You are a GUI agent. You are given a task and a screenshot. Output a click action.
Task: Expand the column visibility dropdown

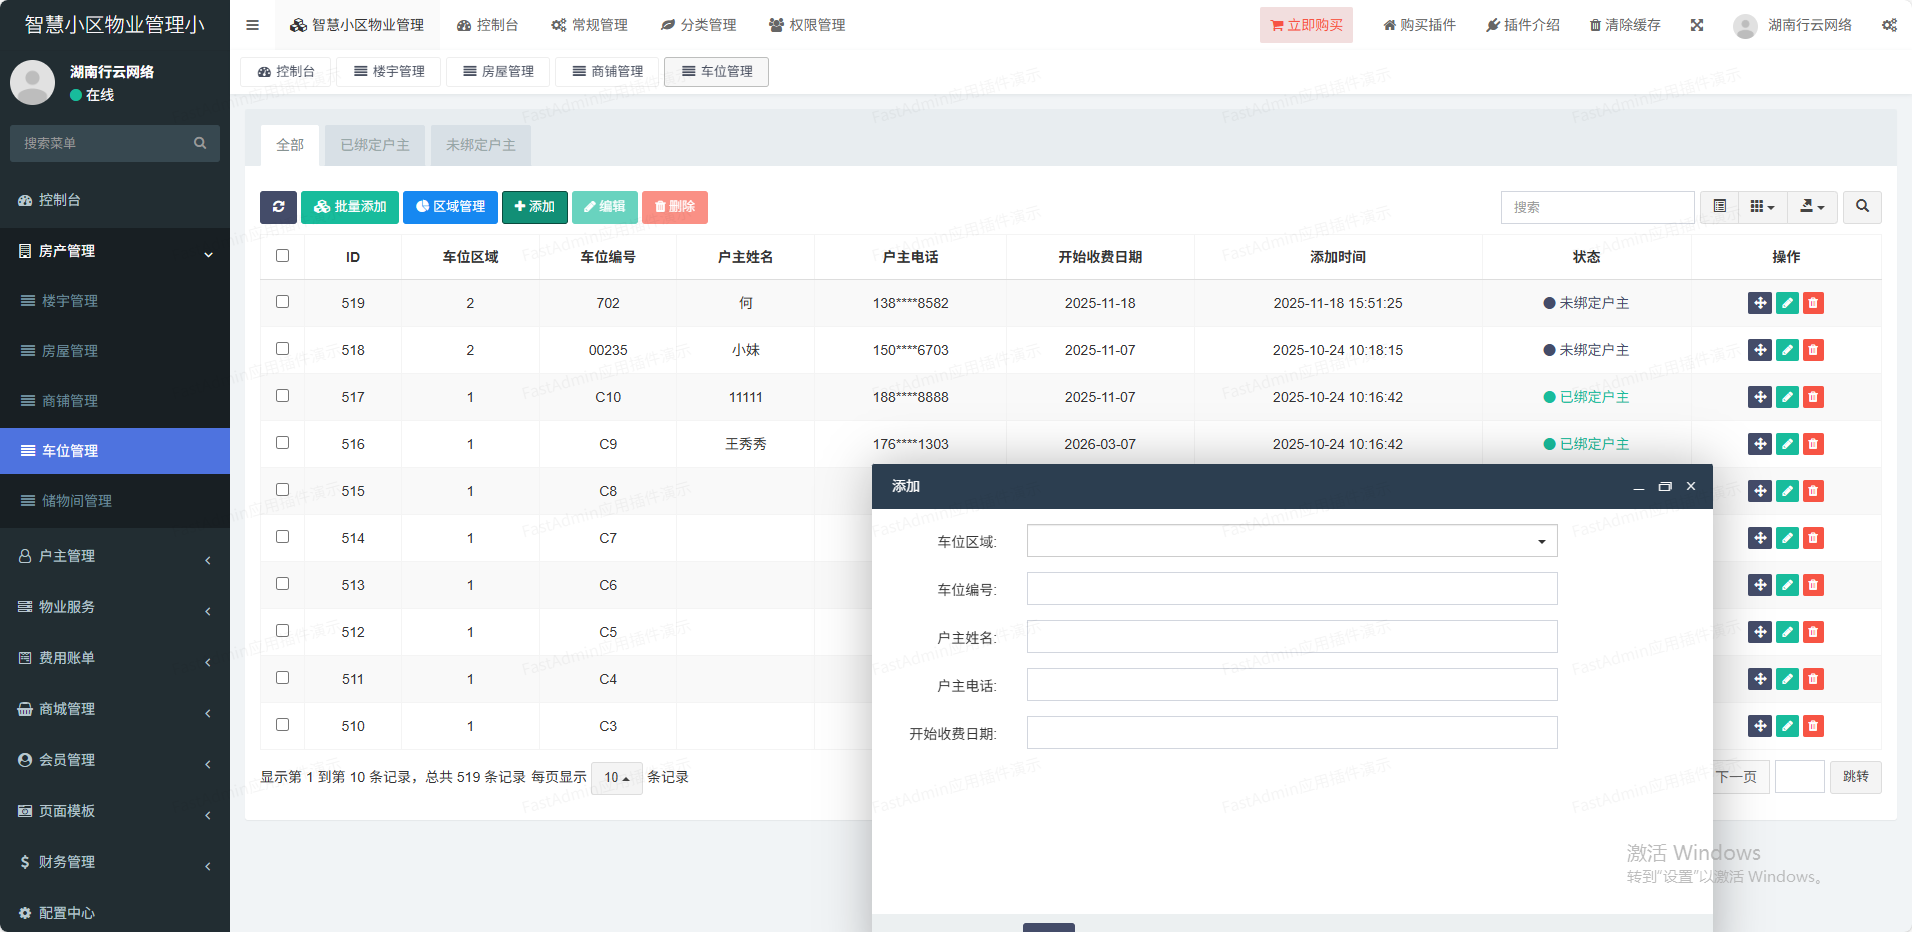click(1762, 207)
